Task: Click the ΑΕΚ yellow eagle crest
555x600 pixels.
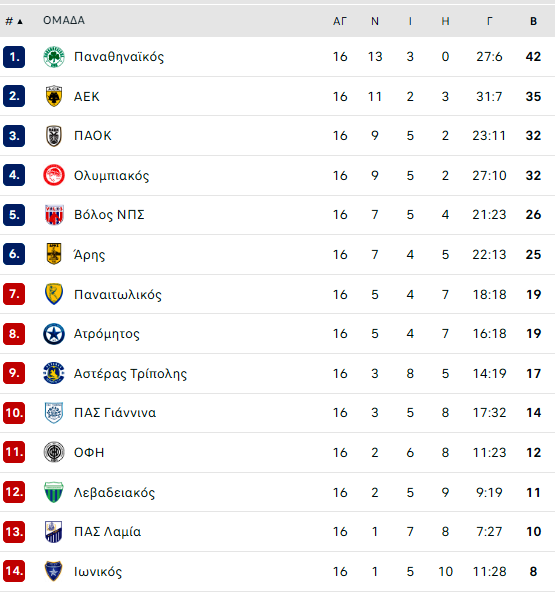Action: (x=54, y=96)
